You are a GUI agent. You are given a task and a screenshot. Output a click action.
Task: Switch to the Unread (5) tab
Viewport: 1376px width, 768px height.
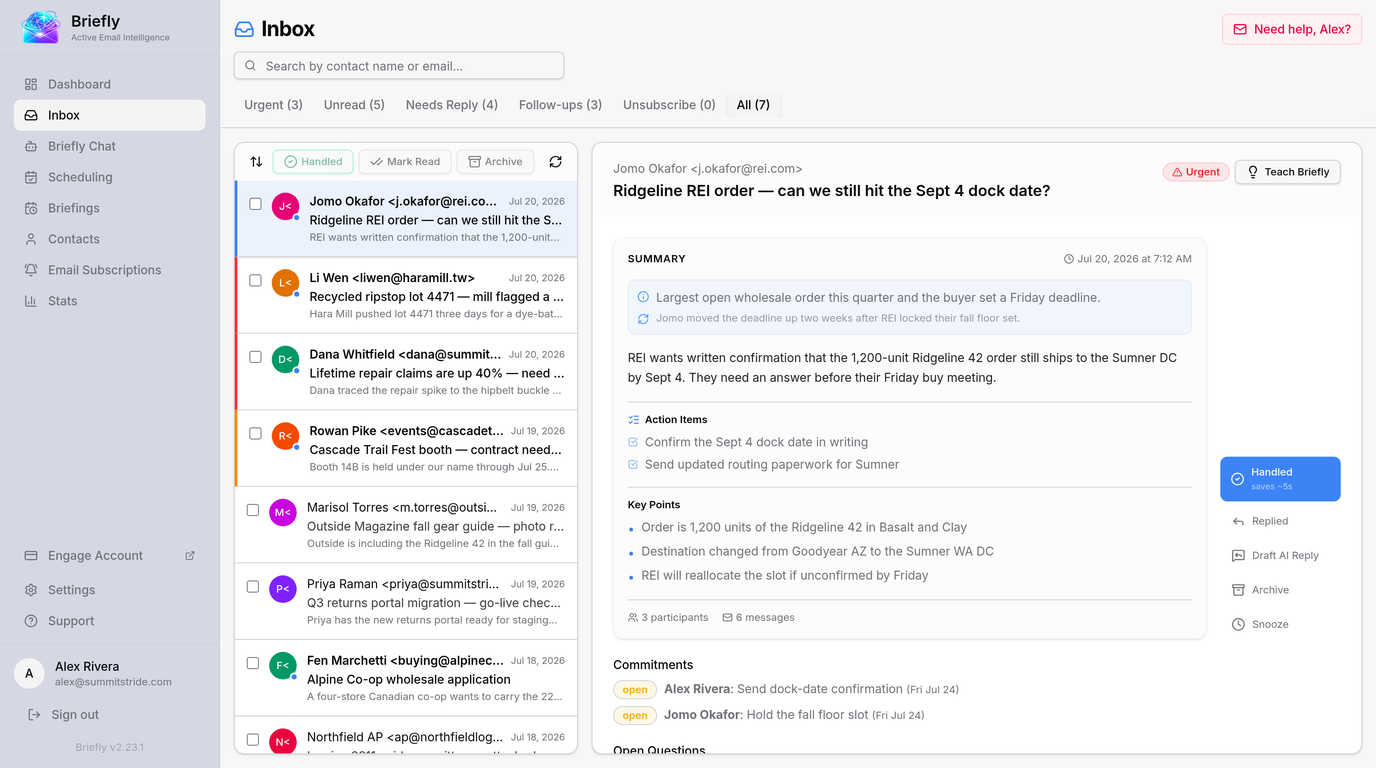[354, 105]
